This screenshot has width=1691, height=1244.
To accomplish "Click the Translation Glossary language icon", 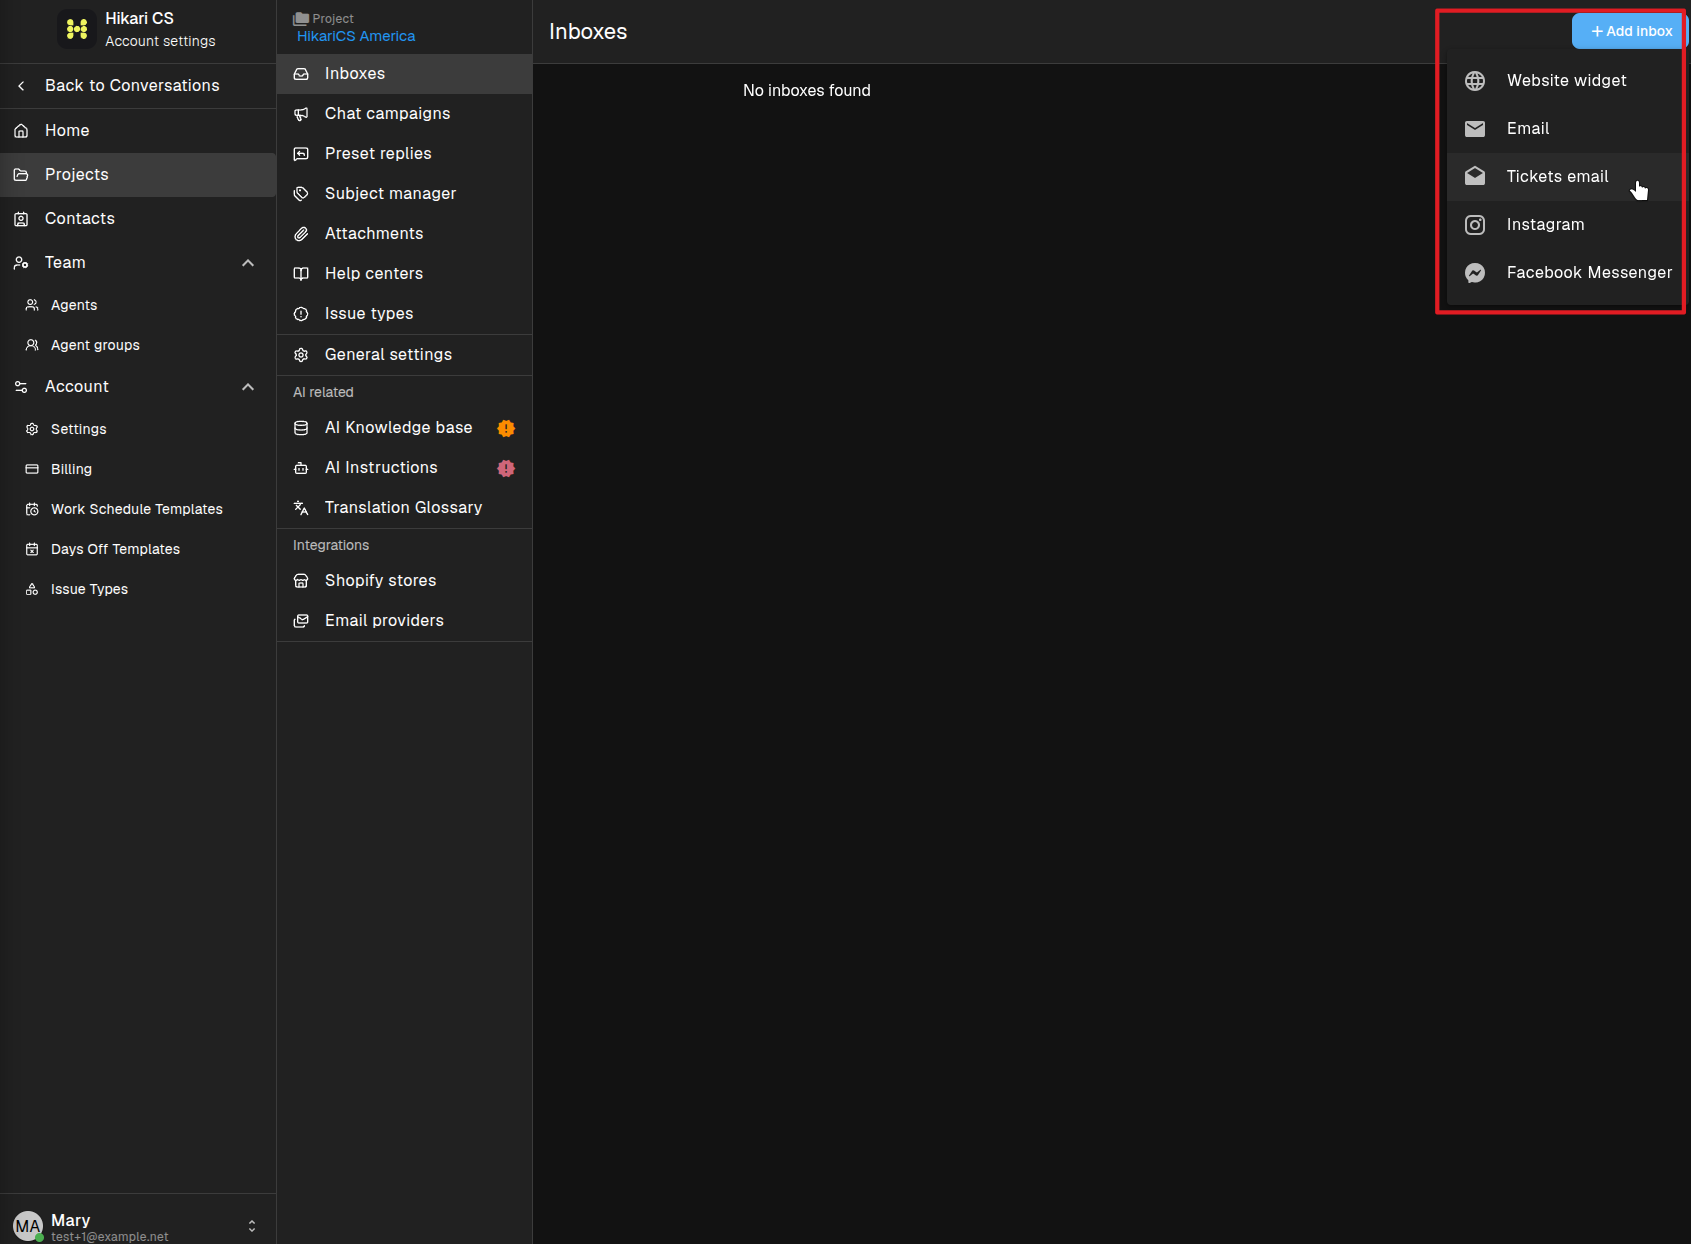I will [x=301, y=508].
